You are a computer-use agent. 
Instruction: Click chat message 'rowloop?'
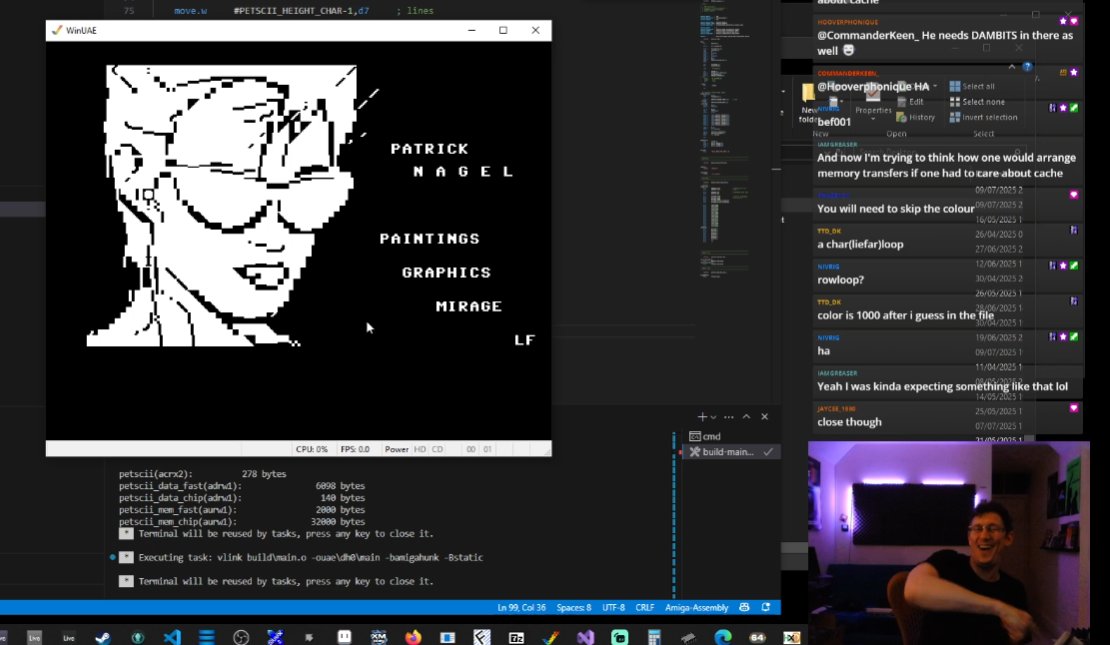840,280
